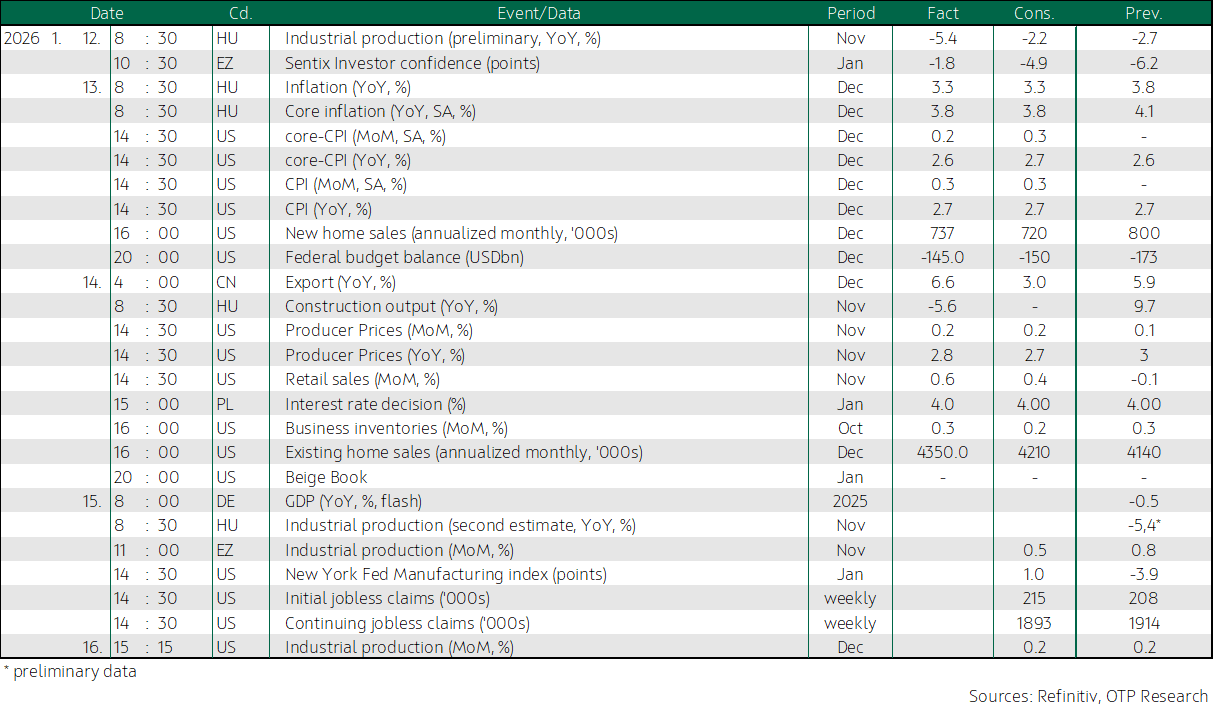This screenshot has width=1214, height=709.
Task: Click the Beige Book event entry
Action: (x=326, y=477)
